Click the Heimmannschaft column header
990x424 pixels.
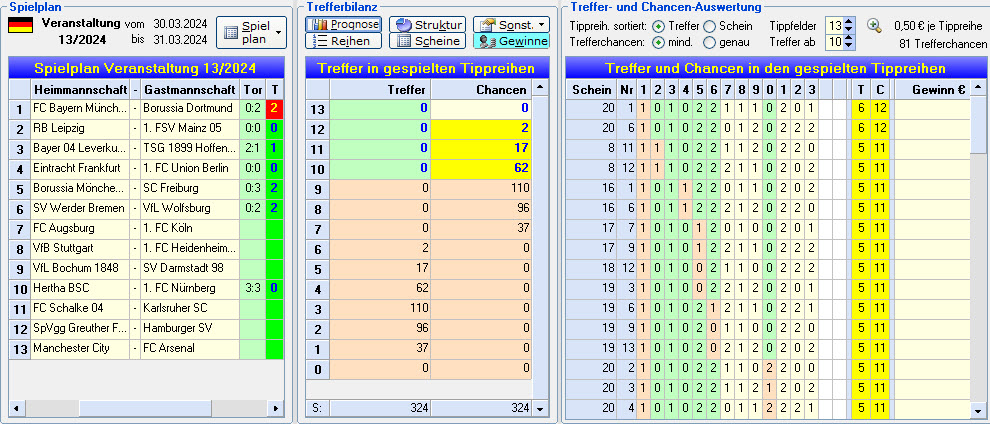click(80, 89)
